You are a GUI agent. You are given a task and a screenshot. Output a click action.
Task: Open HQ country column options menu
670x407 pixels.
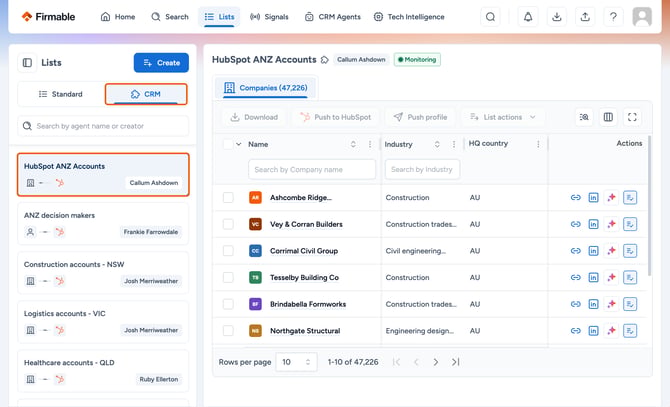click(538, 144)
